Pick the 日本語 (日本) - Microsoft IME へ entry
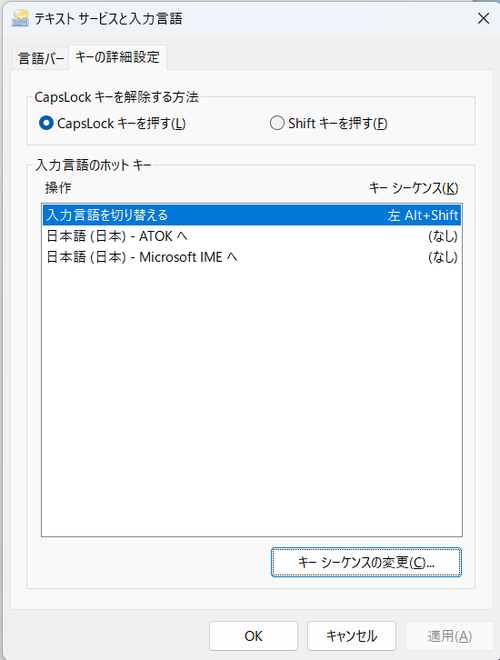500x660 pixels. tap(252, 257)
